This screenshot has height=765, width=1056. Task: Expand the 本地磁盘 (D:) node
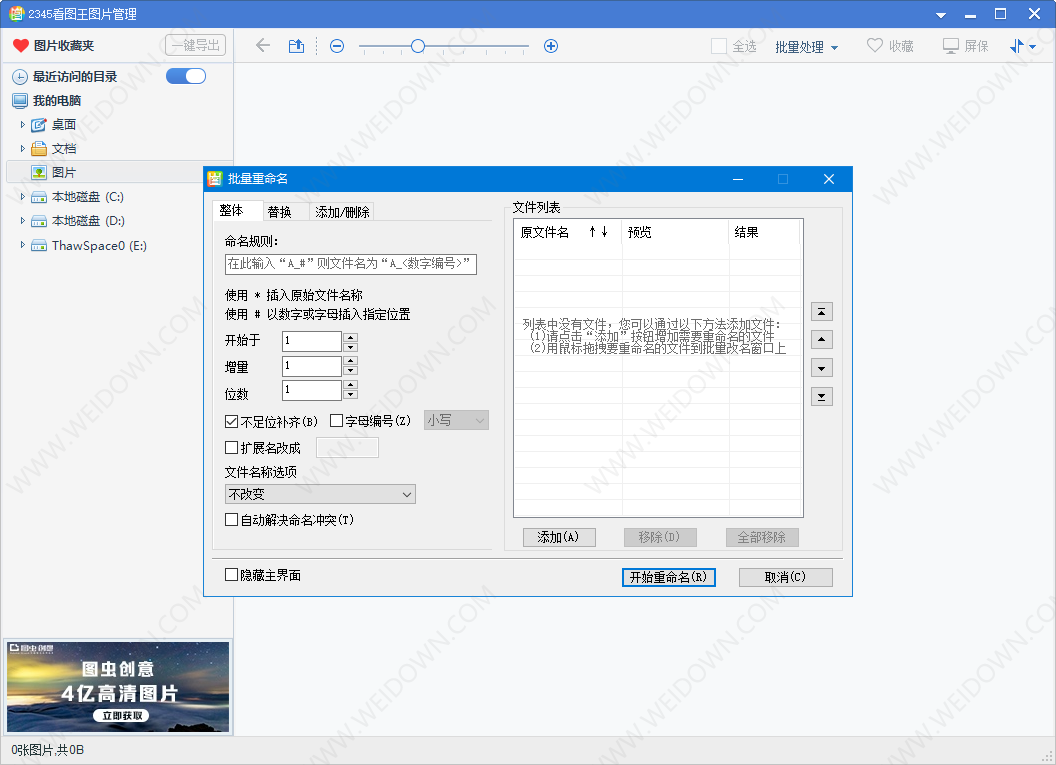22,220
